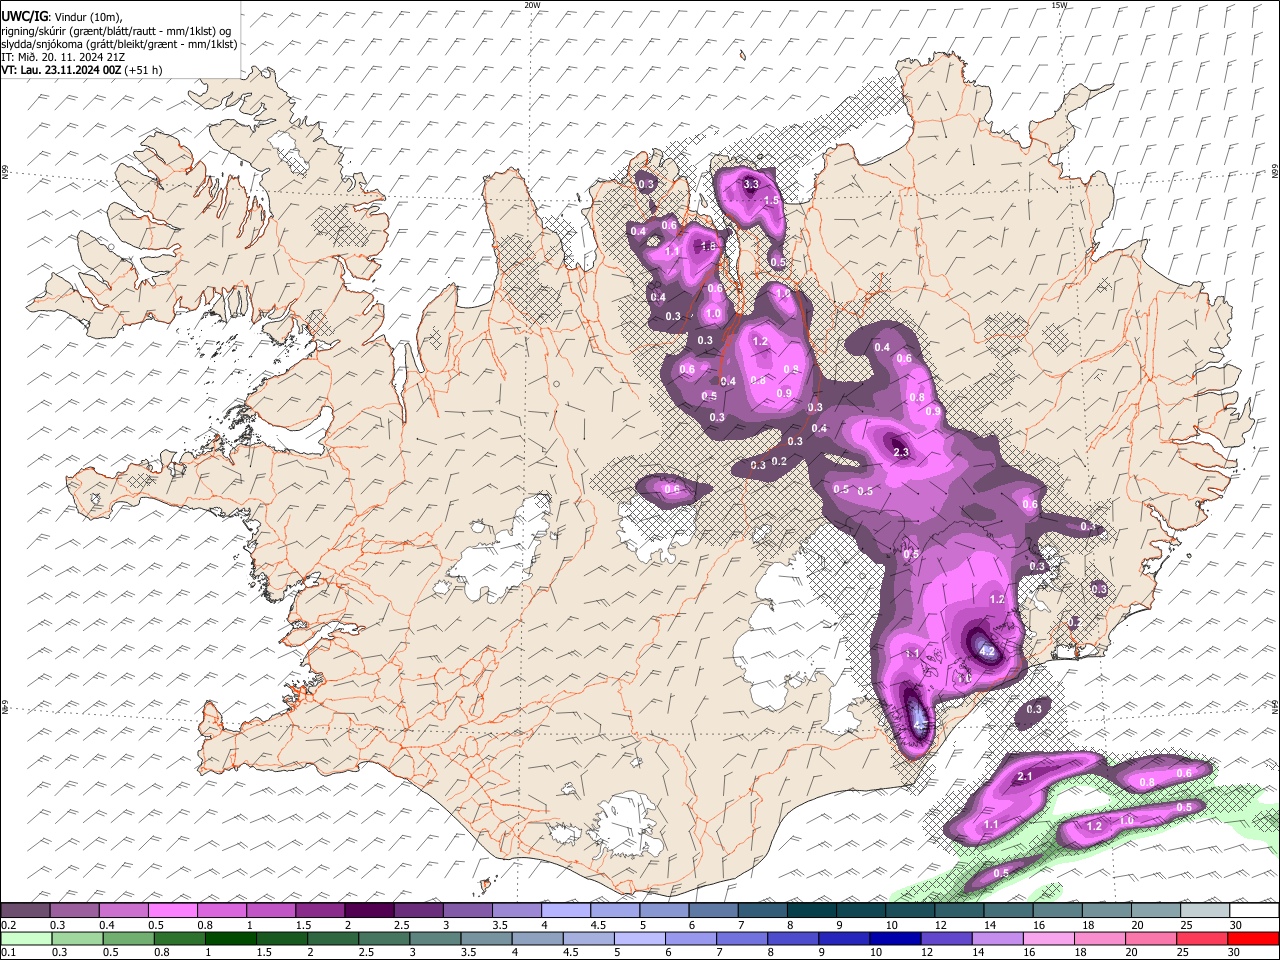Image resolution: width=1280 pixels, height=960 pixels.
Task: Select the 'VT: Lau. 23.11.2024 00Z (+51 h)' line
Action: tap(82, 70)
